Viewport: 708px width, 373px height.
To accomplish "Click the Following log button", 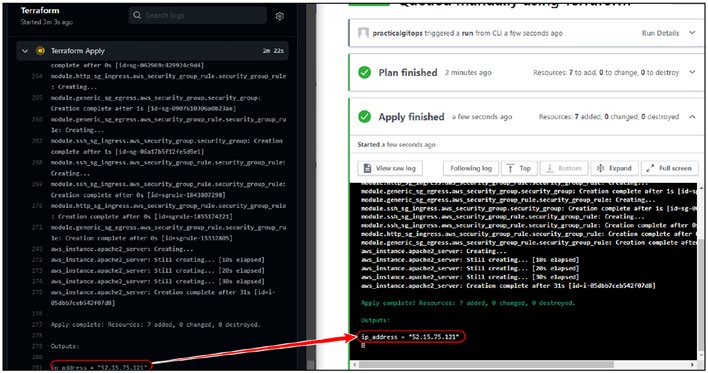I will pyautogui.click(x=470, y=168).
